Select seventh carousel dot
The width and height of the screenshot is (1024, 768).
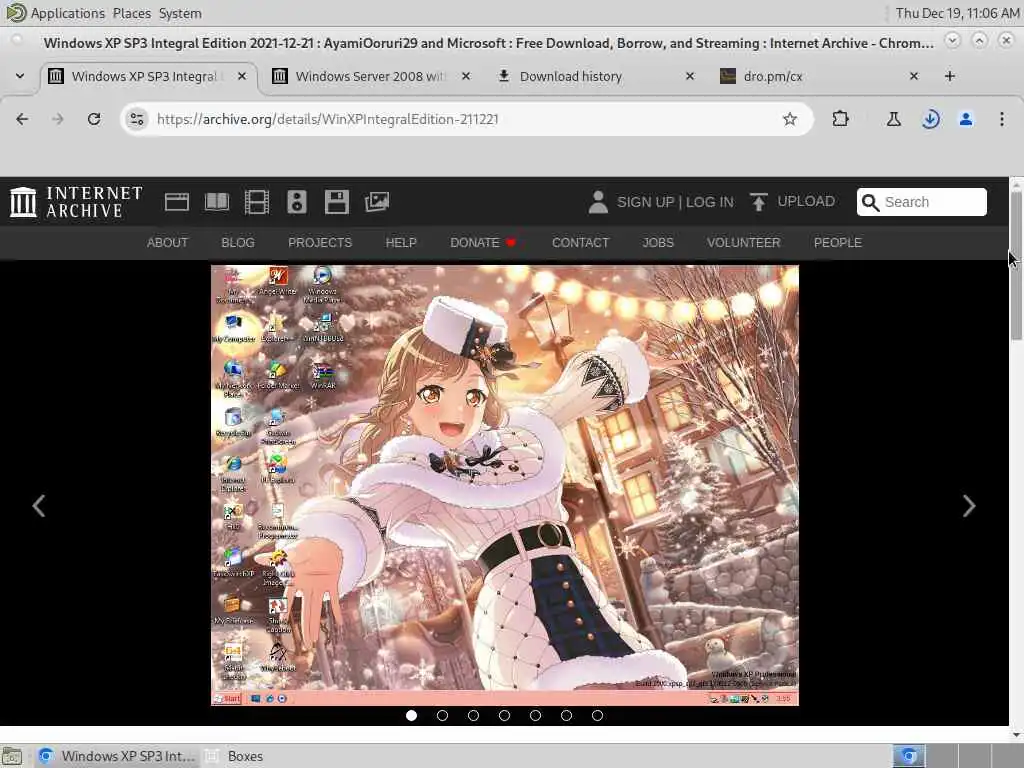click(x=597, y=716)
